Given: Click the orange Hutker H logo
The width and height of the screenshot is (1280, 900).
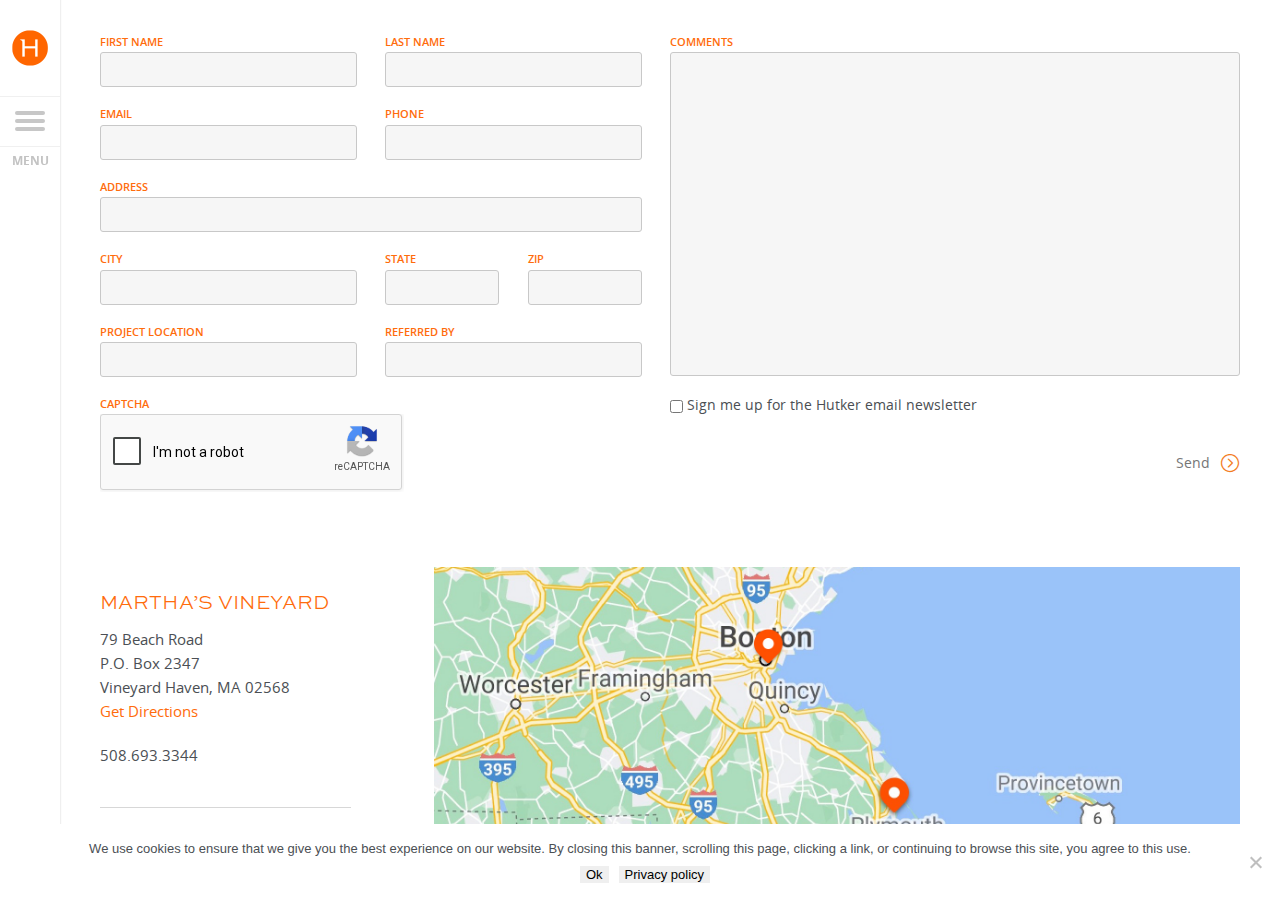Looking at the screenshot, I should click(x=30, y=48).
